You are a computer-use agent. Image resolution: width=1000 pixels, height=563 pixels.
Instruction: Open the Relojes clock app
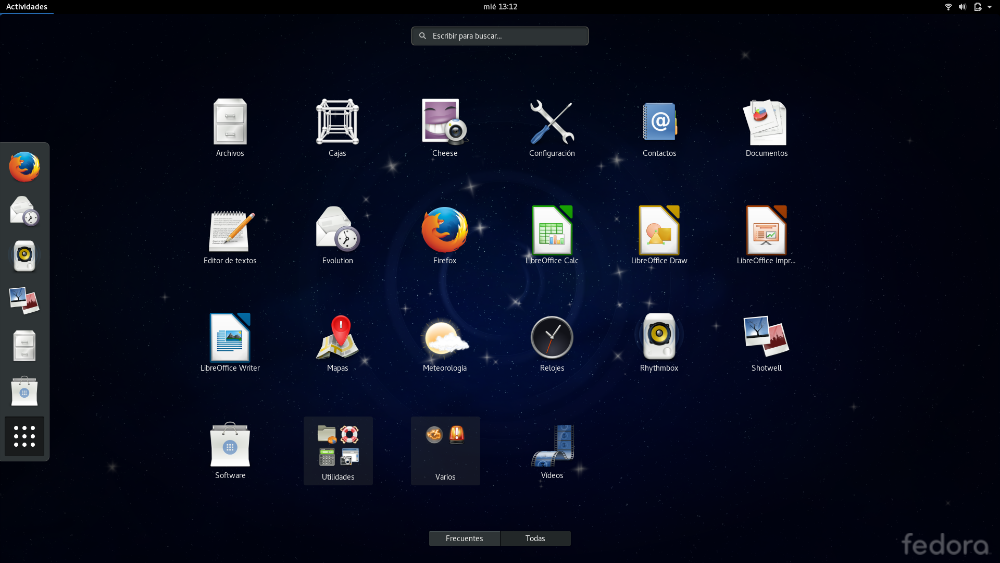552,342
